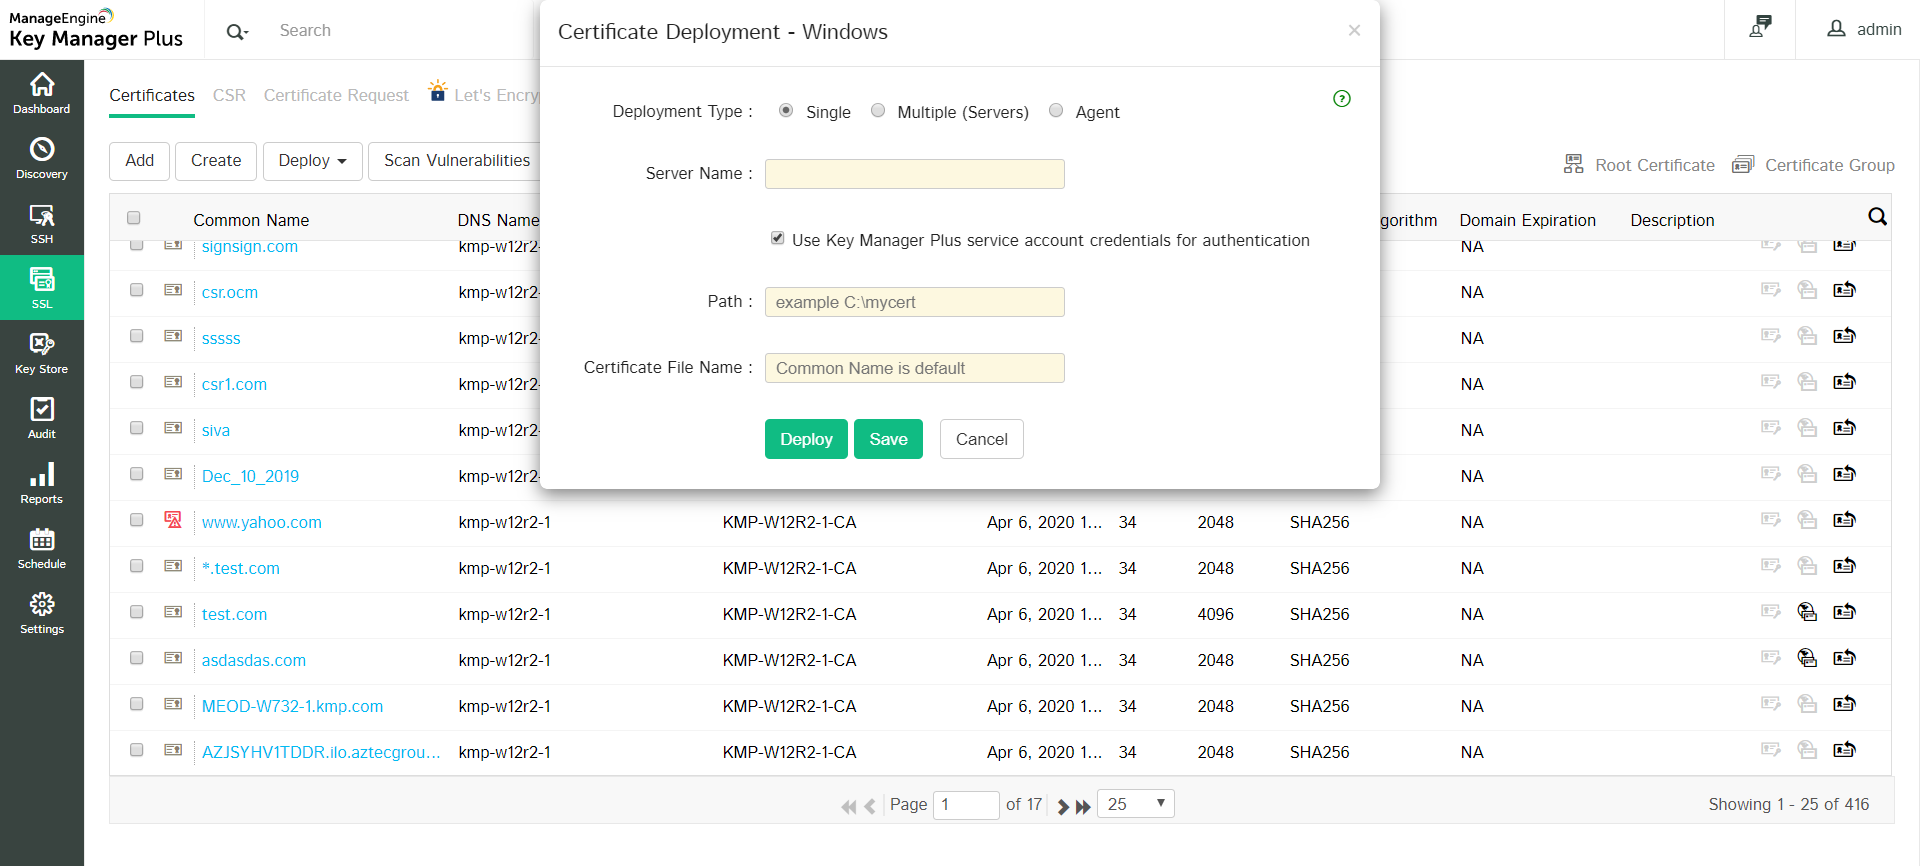Viewport: 1920px width, 866px height.
Task: Switch to the Certificate Request tab
Action: [x=336, y=95]
